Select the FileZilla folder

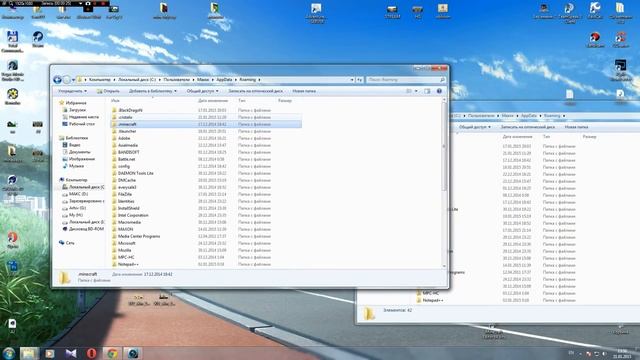[x=124, y=194]
